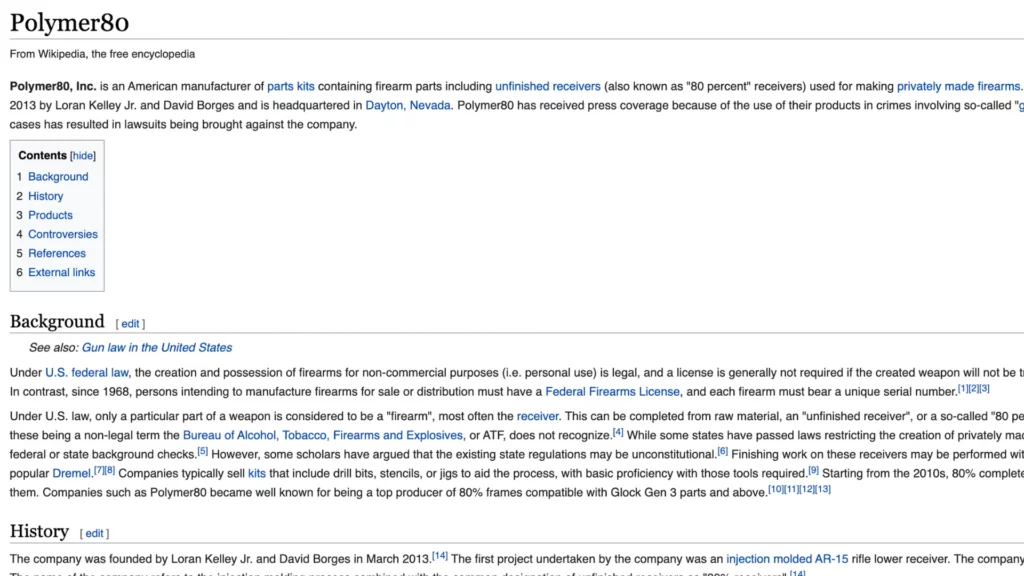
Task: Follow the unfinished receivers link
Action: pos(547,87)
